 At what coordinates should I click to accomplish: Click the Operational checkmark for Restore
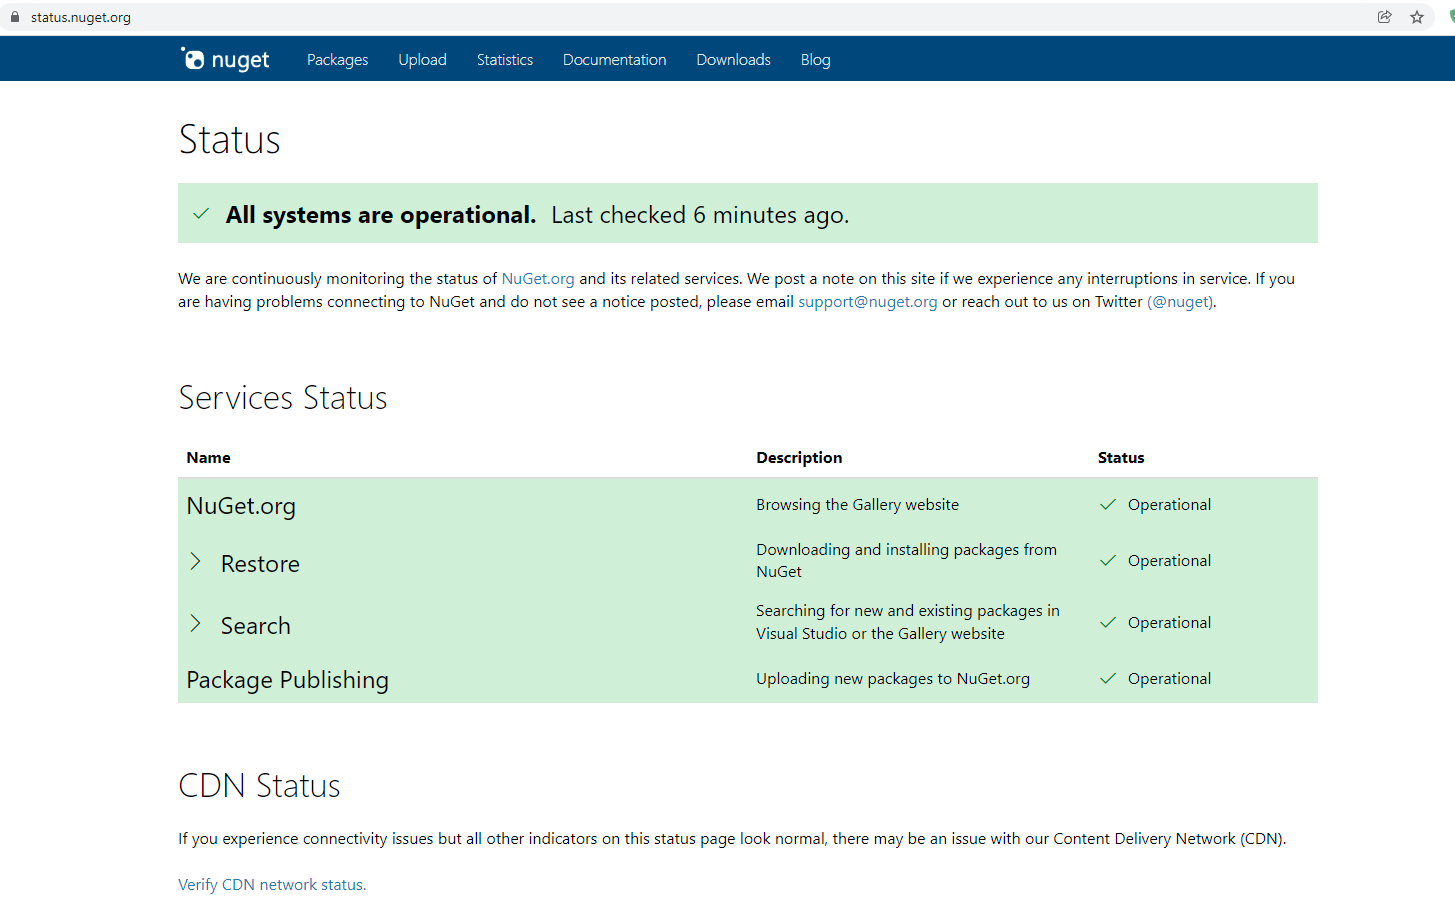1108,560
